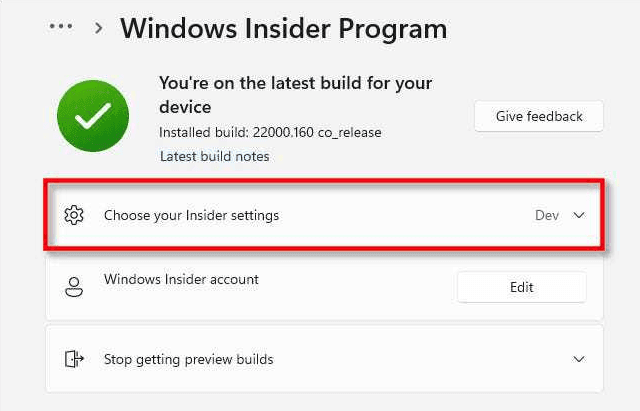
Task: Click the Windows Insider Program page title
Action: pyautogui.click(x=283, y=29)
